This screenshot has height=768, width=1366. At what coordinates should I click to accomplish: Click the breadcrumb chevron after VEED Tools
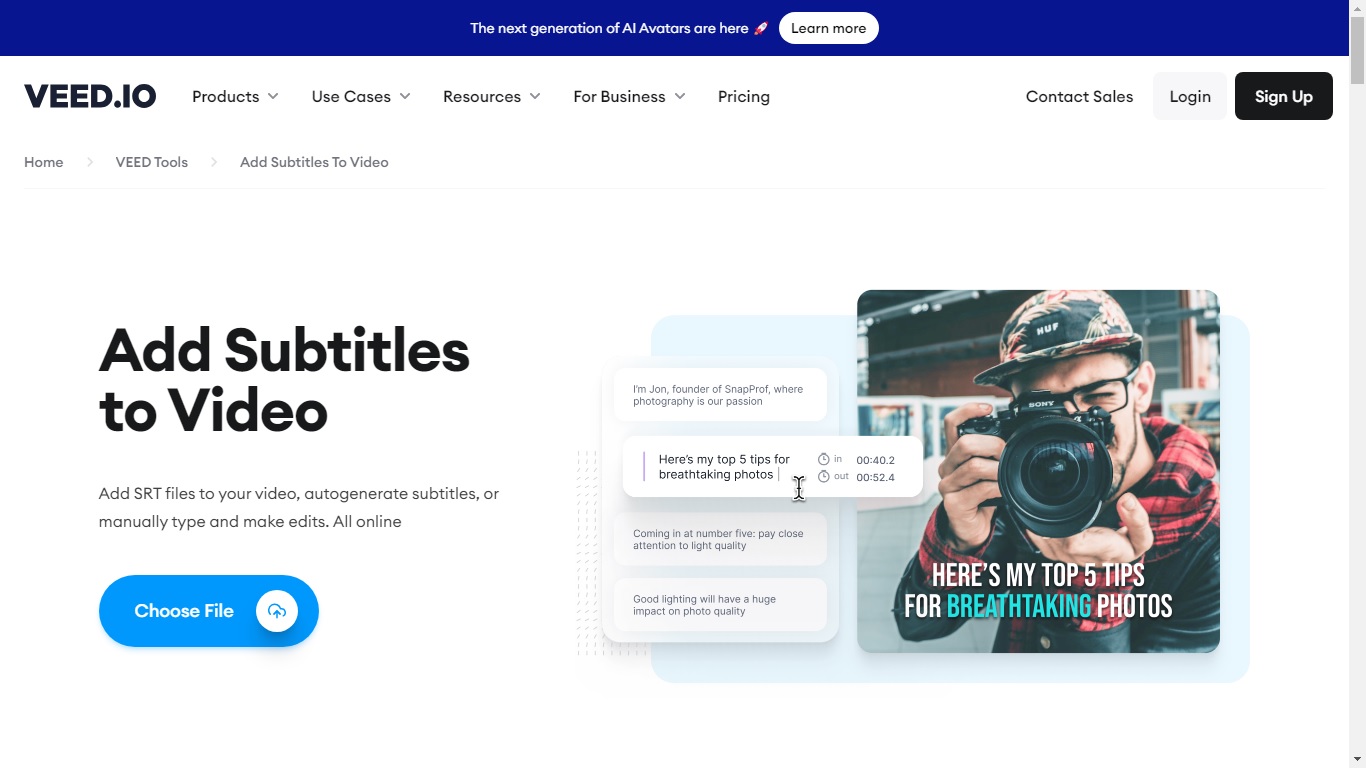pyautogui.click(x=213, y=162)
